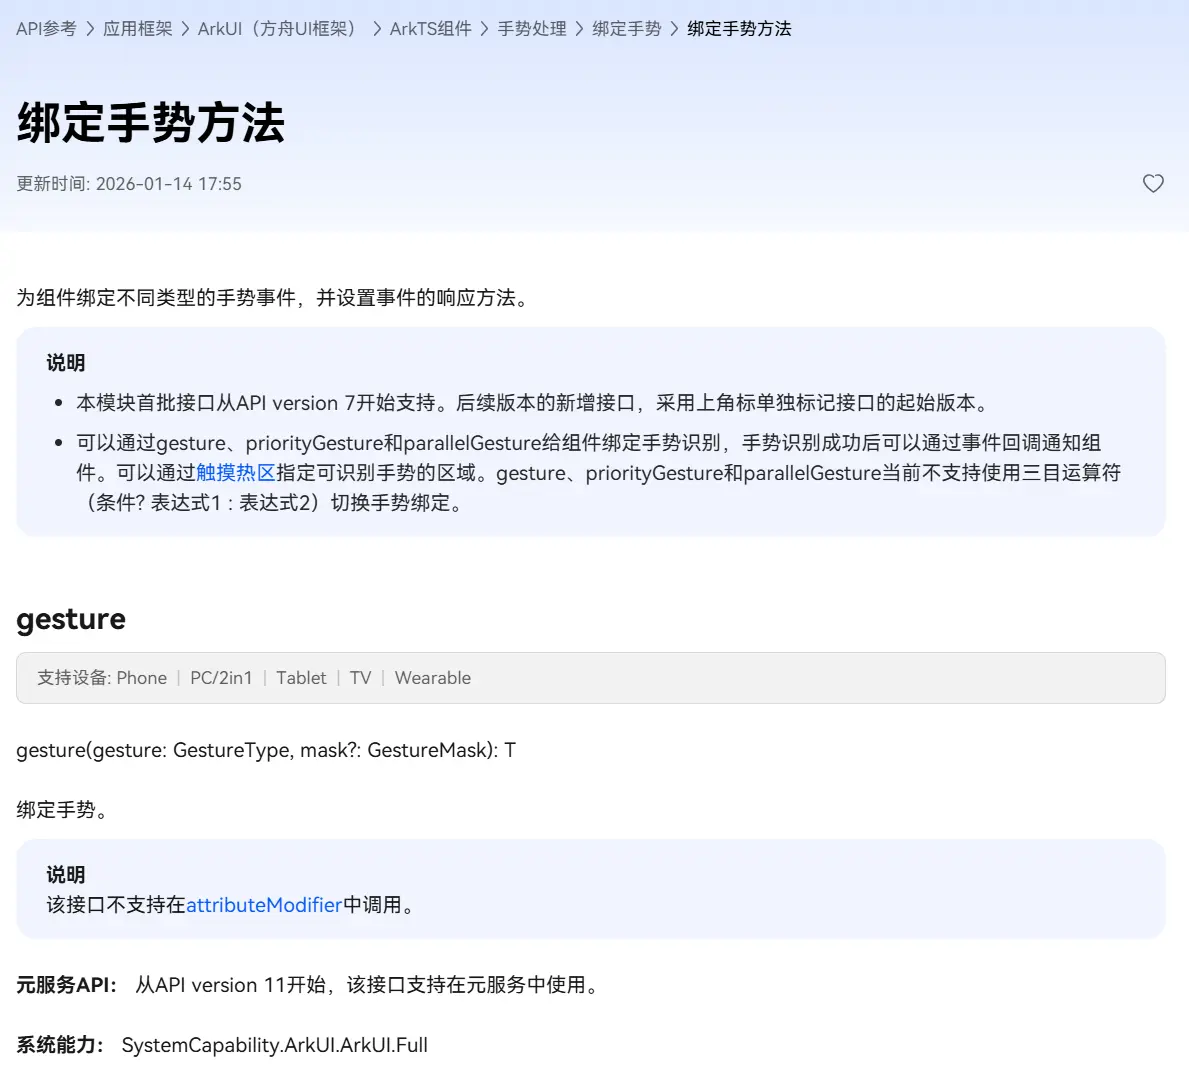Click the heart favorite icon
This screenshot has height=1065, width=1189.
coord(1153,183)
